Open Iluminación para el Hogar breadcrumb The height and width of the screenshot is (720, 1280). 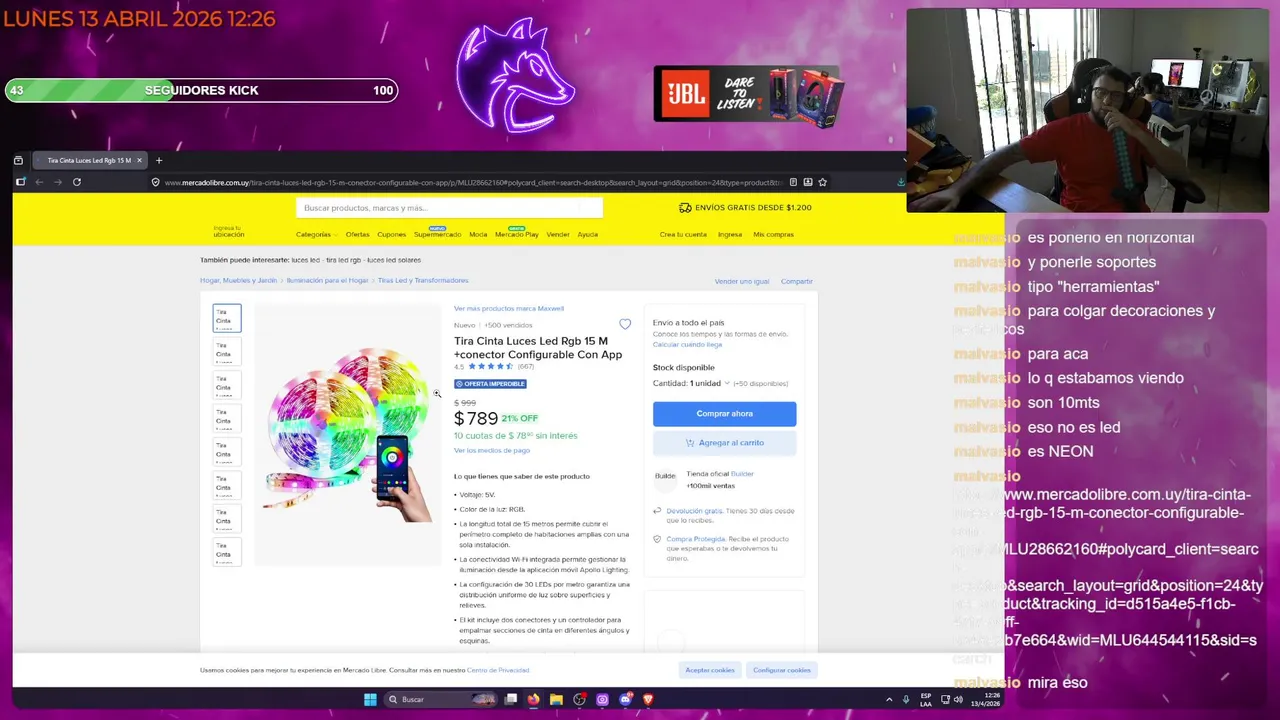pos(327,281)
